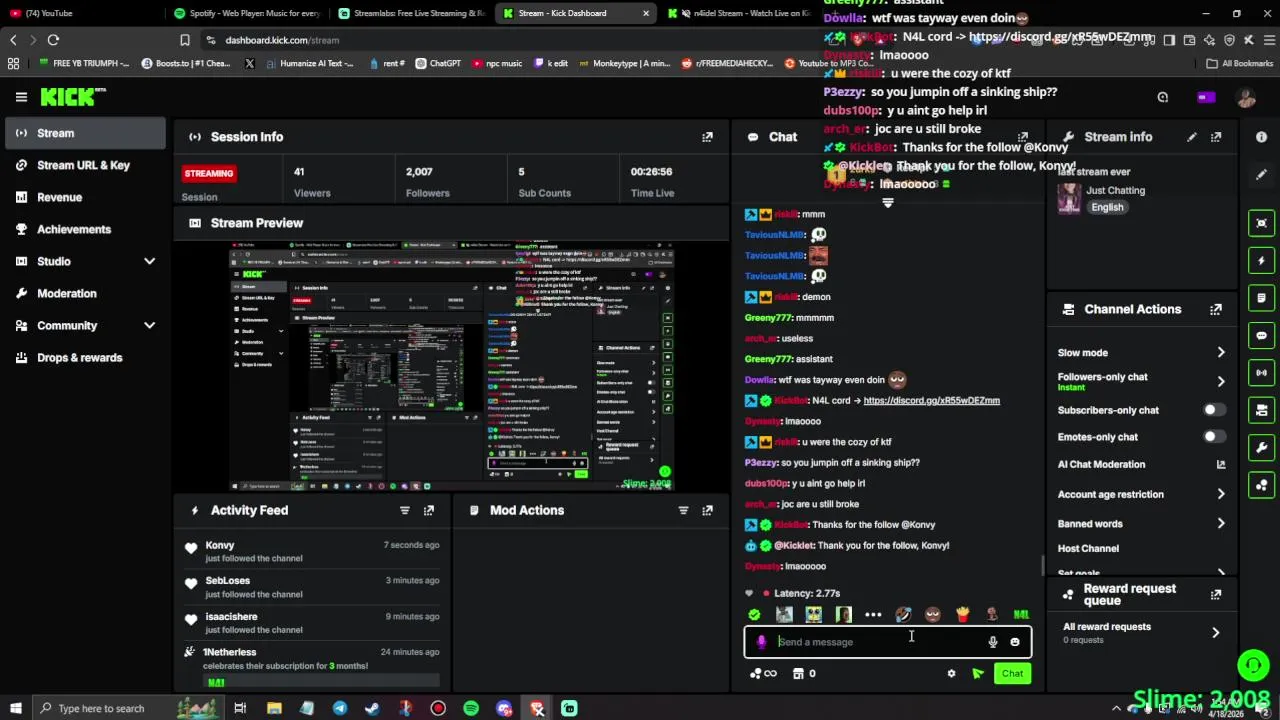Open the discord.gg link in chat
The width and height of the screenshot is (1280, 720).
(x=931, y=401)
